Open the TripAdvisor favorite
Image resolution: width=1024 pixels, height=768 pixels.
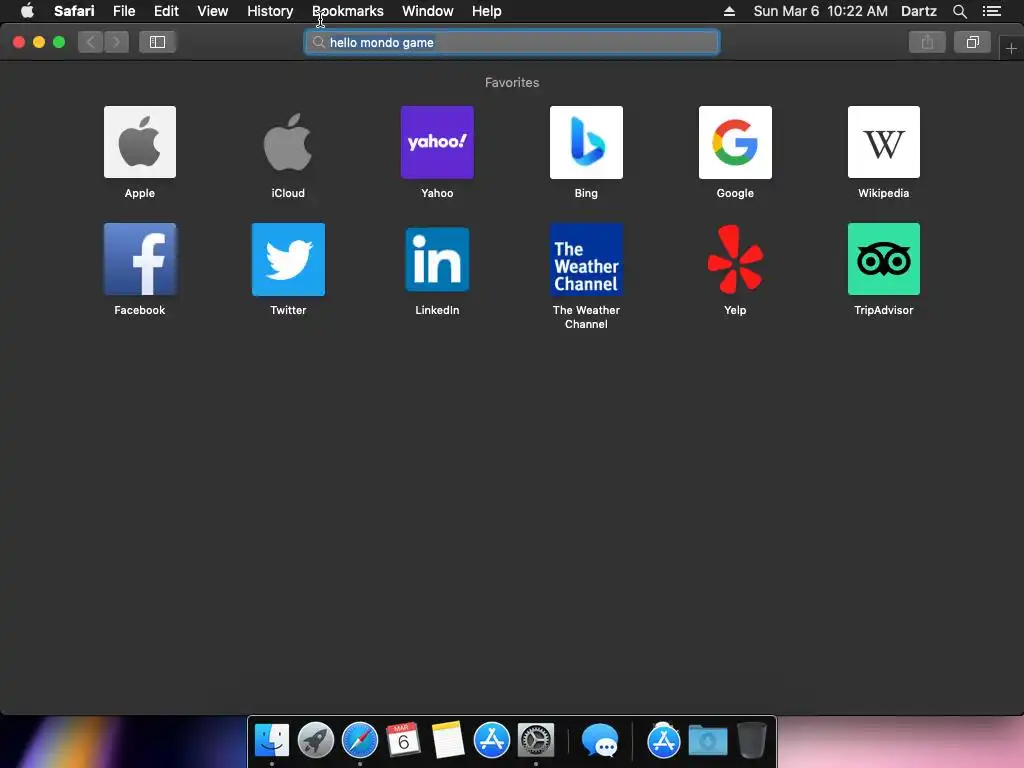pos(884,259)
